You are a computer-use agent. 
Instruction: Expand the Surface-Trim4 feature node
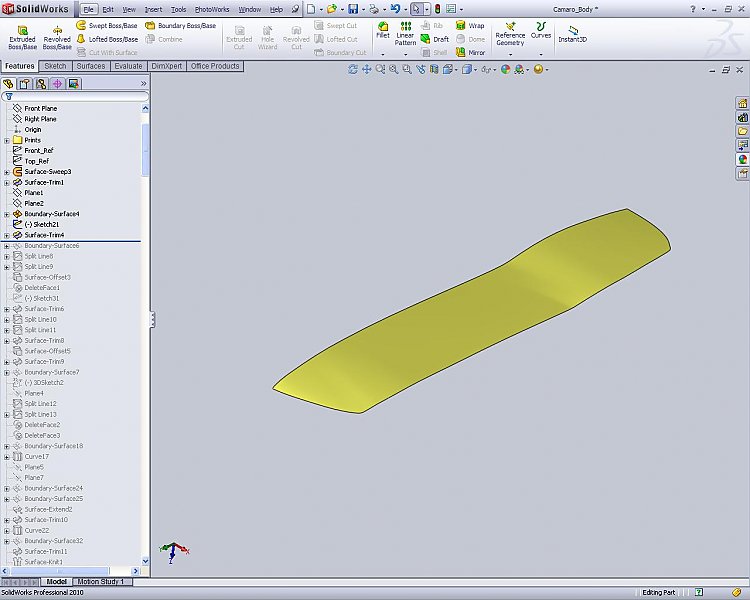[7, 235]
